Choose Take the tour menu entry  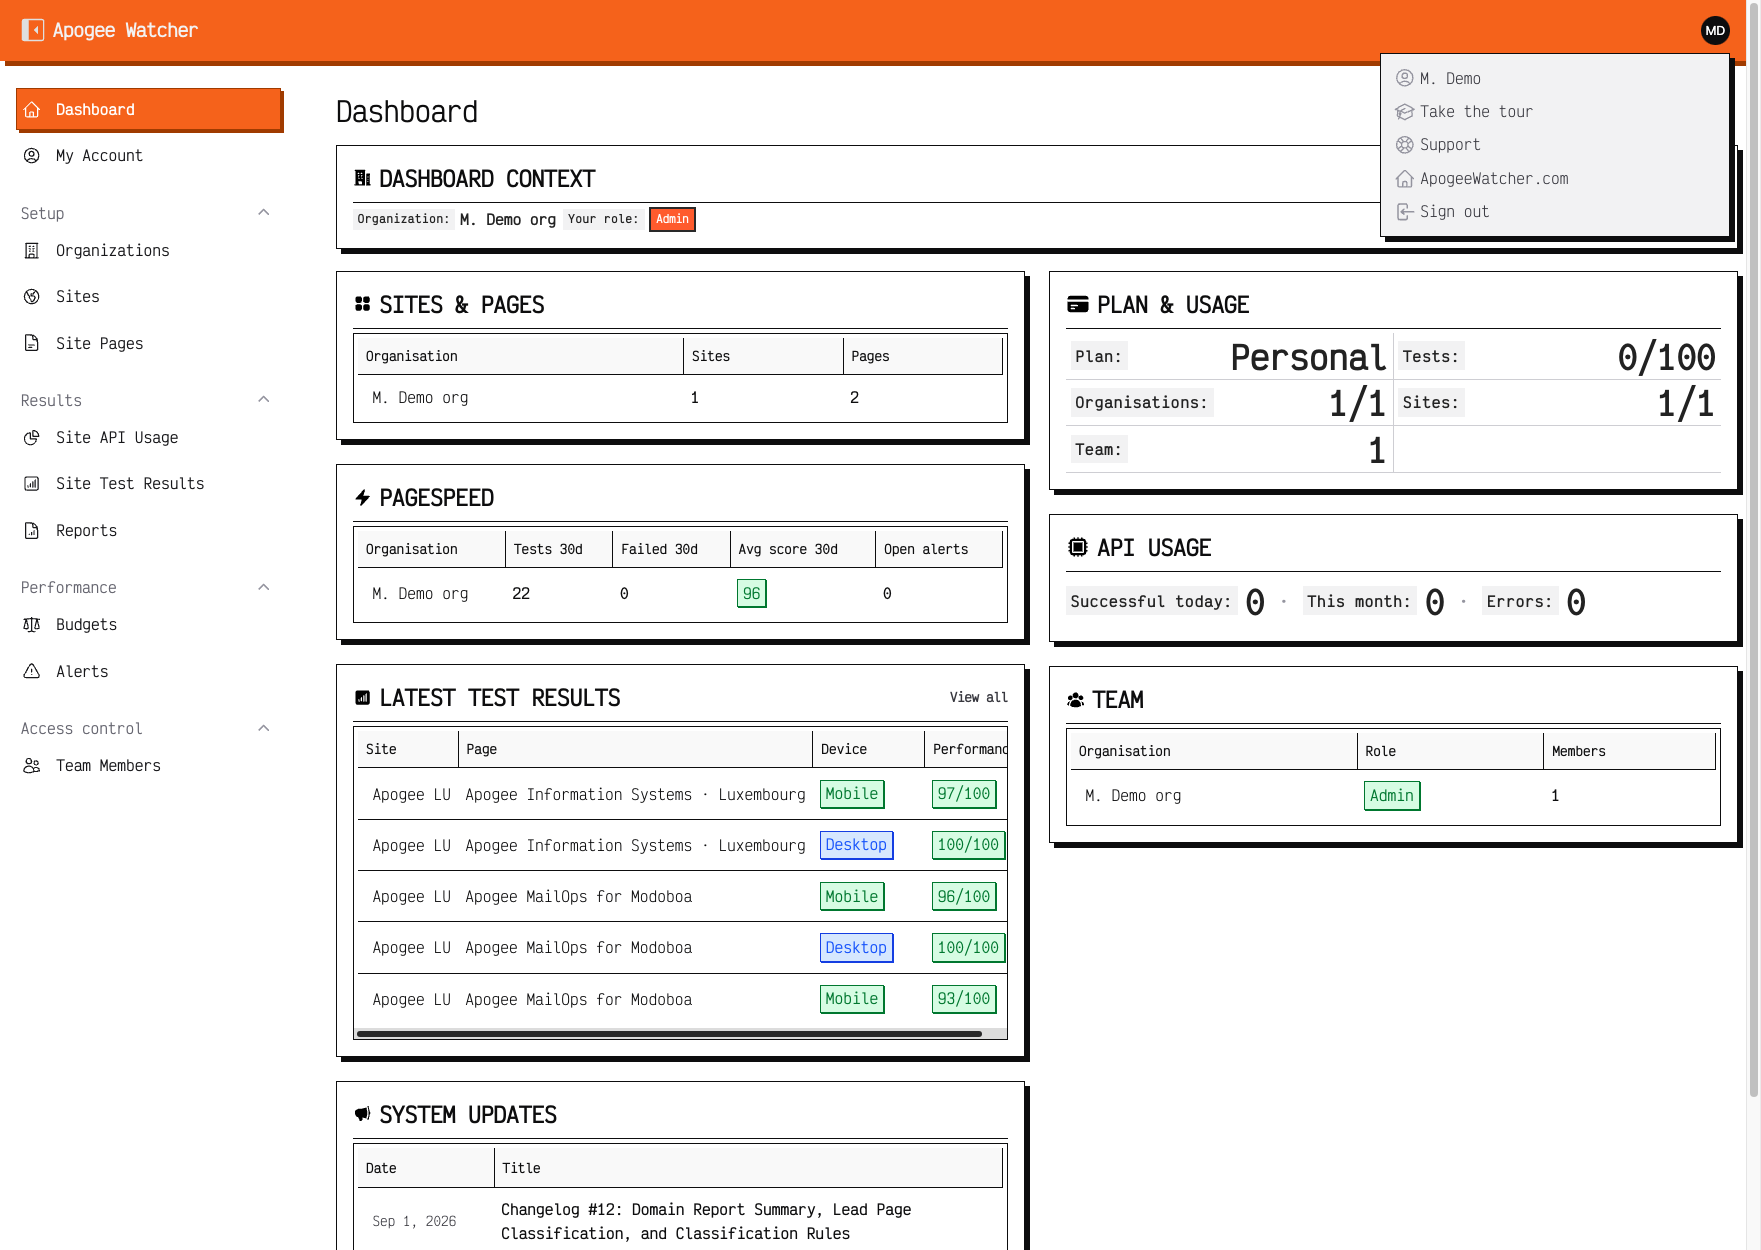1476,111
